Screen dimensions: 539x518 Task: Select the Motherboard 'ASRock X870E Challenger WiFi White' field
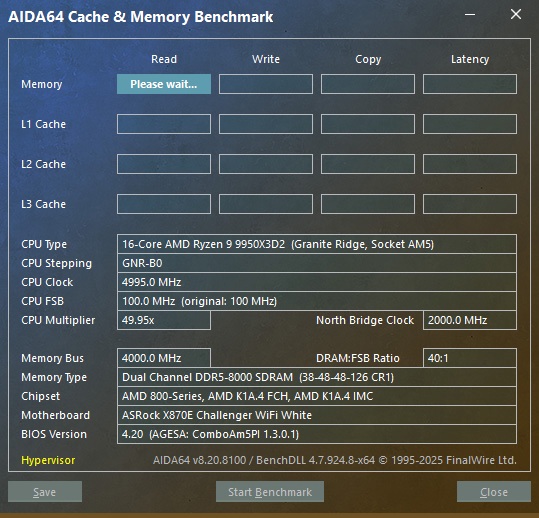(x=317, y=415)
